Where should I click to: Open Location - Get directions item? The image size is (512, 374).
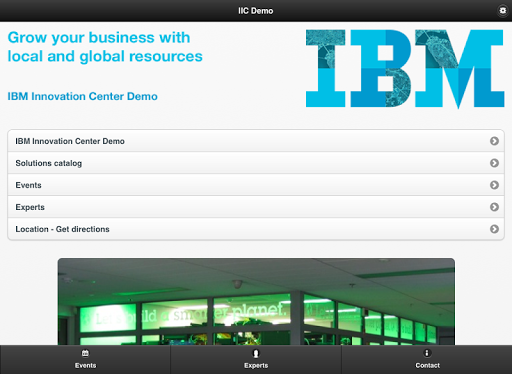256,229
